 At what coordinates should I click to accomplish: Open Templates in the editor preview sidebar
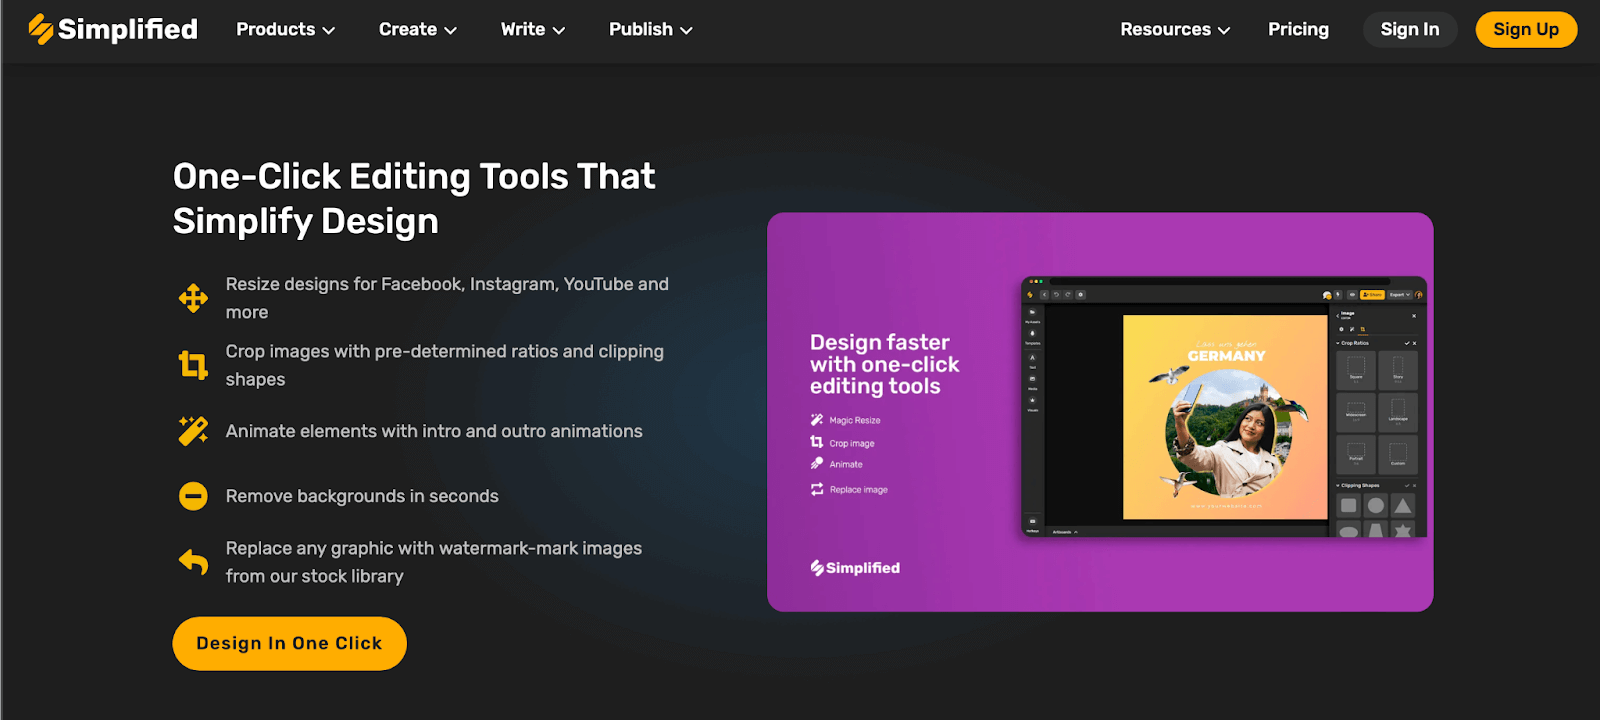click(1033, 336)
